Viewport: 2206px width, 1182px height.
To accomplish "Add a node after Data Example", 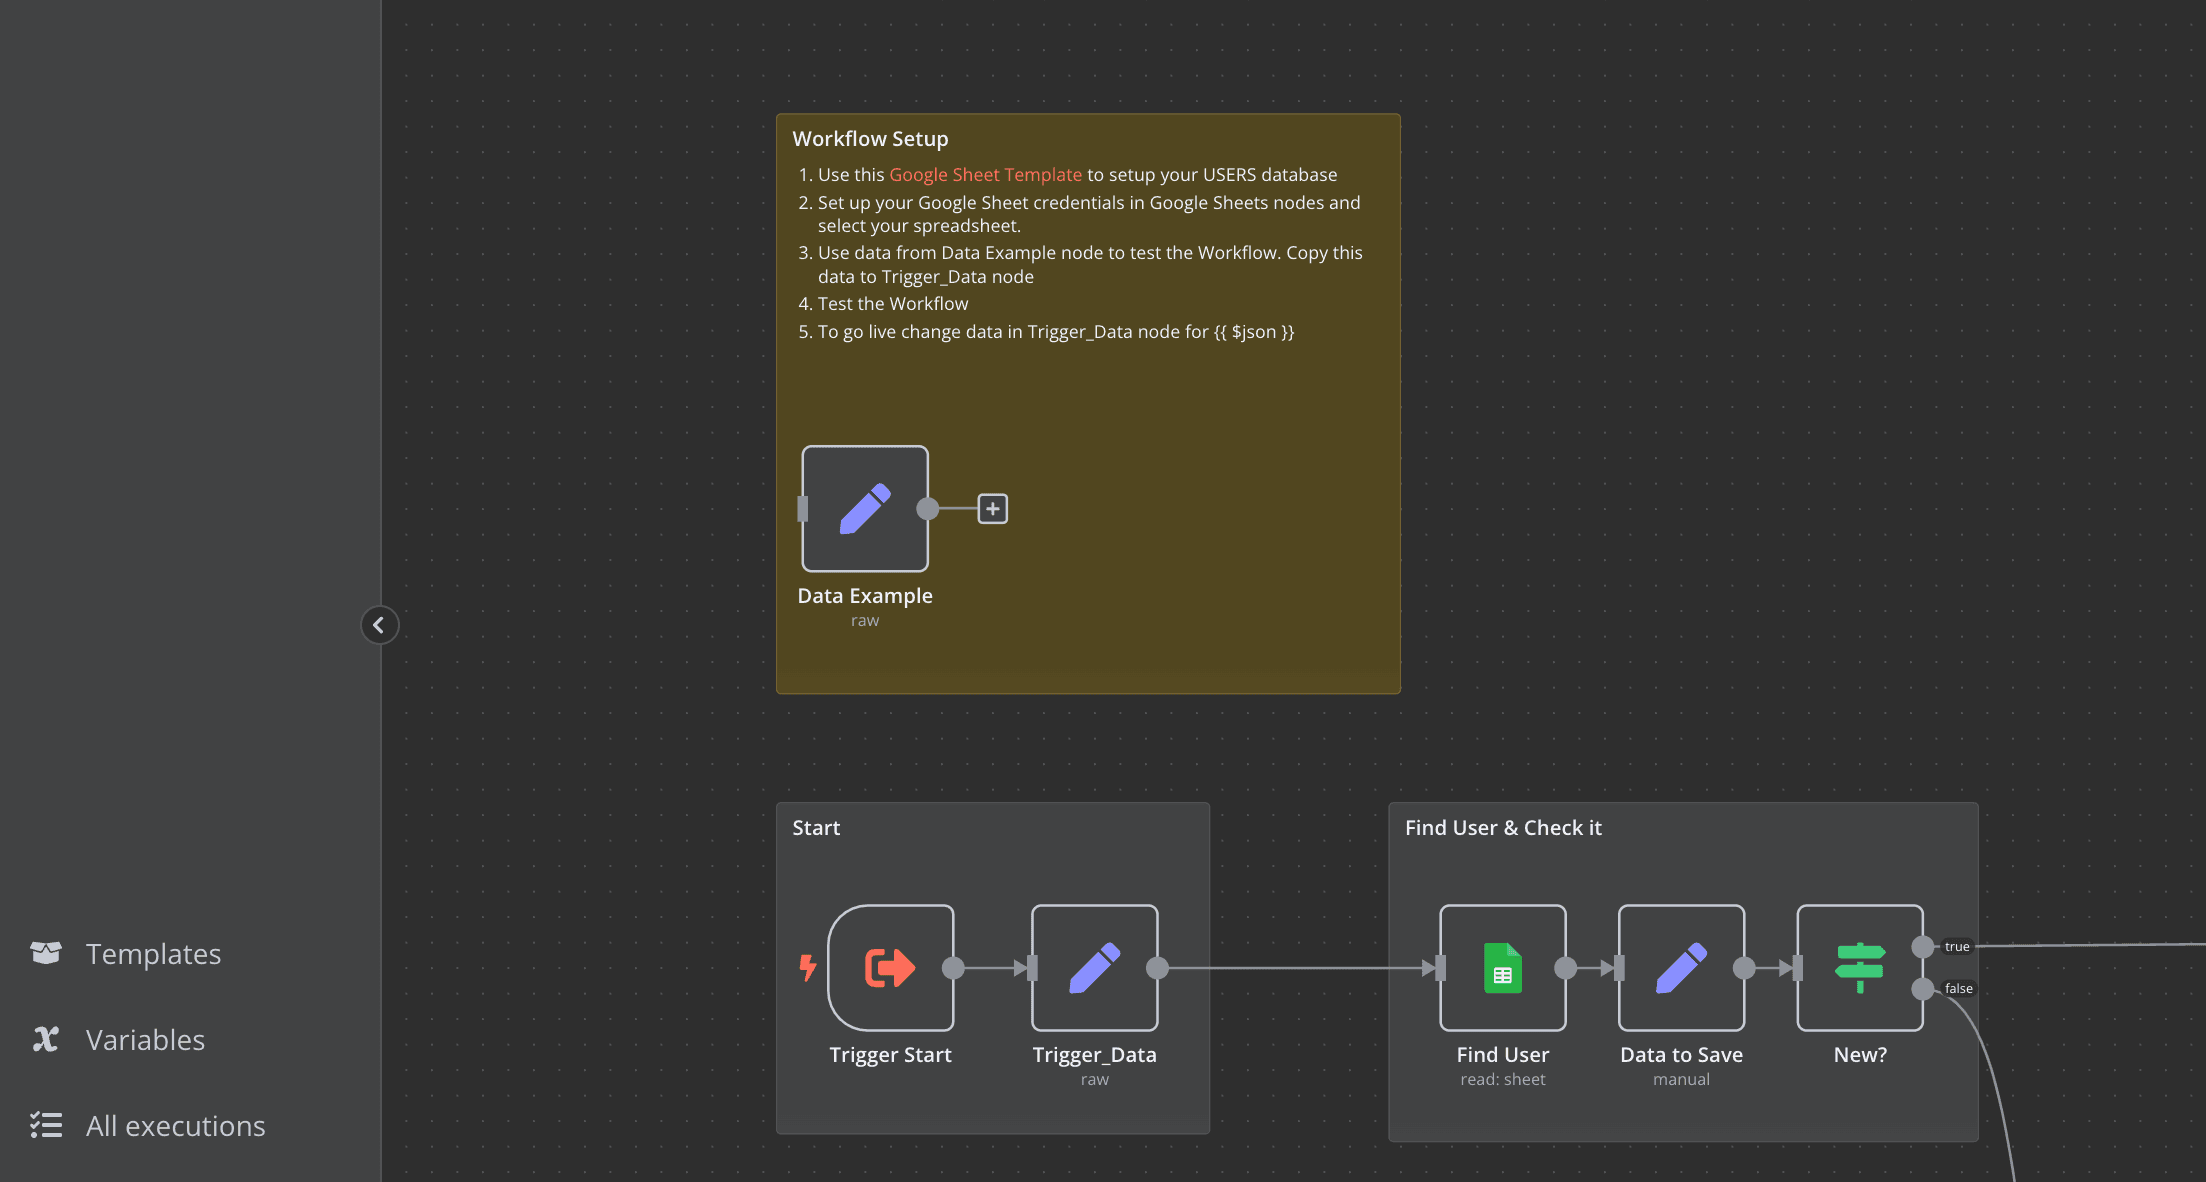I will click(x=992, y=509).
